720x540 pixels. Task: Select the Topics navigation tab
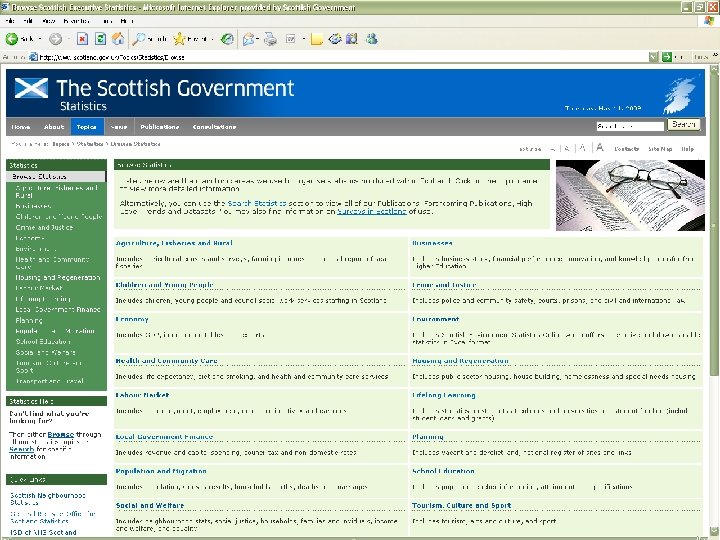[x=87, y=127]
